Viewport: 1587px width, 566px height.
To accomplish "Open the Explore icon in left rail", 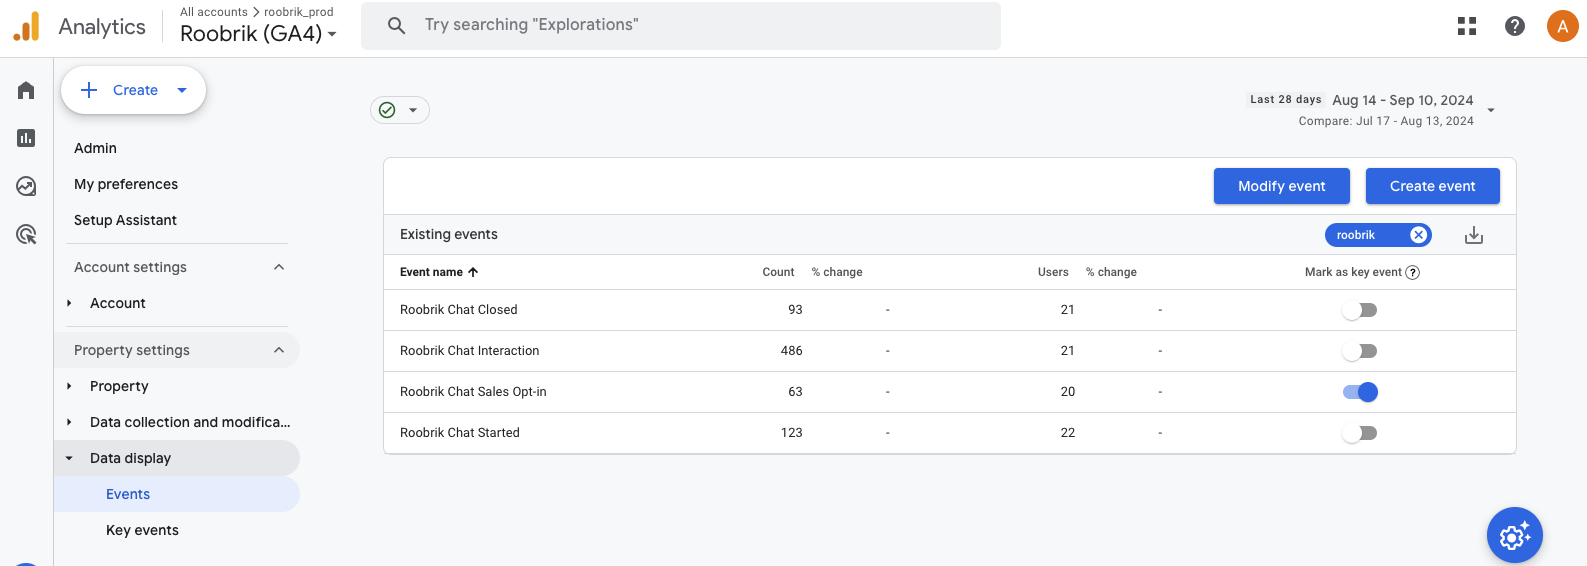I will (26, 186).
